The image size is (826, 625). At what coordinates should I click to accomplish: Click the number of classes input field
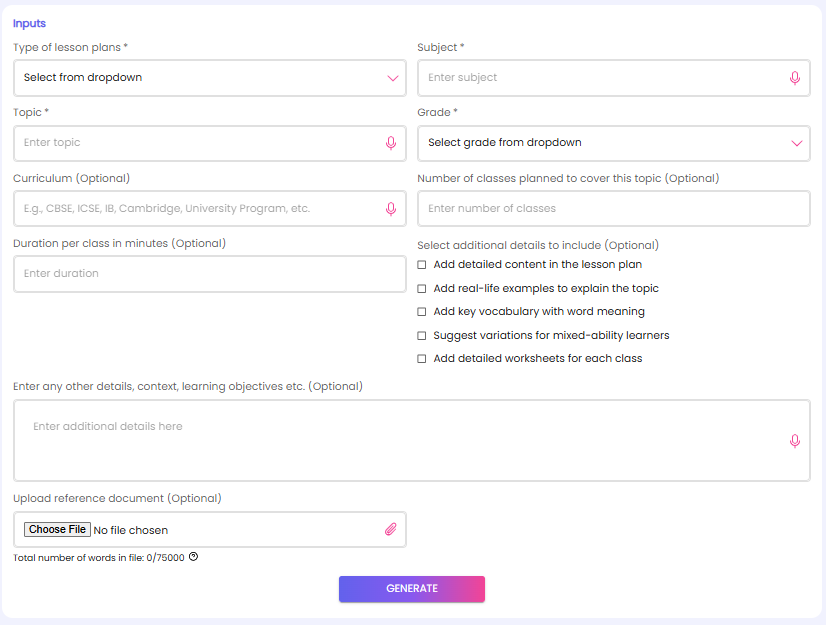point(614,209)
